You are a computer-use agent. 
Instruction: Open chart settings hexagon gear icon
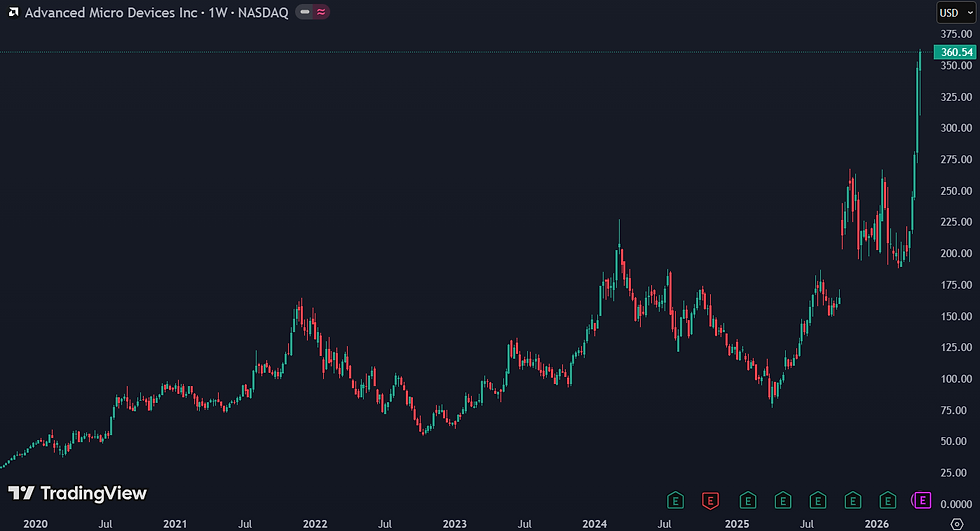(x=957, y=524)
